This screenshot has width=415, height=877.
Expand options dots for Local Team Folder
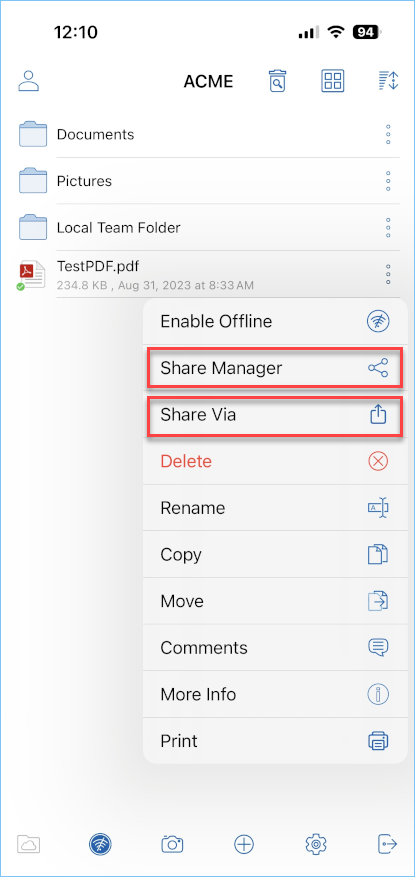pyautogui.click(x=388, y=228)
